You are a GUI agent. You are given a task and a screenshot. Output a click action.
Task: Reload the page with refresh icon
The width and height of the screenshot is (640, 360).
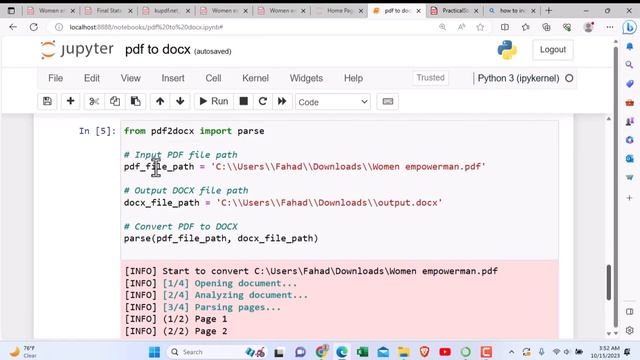pyautogui.click(x=33, y=27)
